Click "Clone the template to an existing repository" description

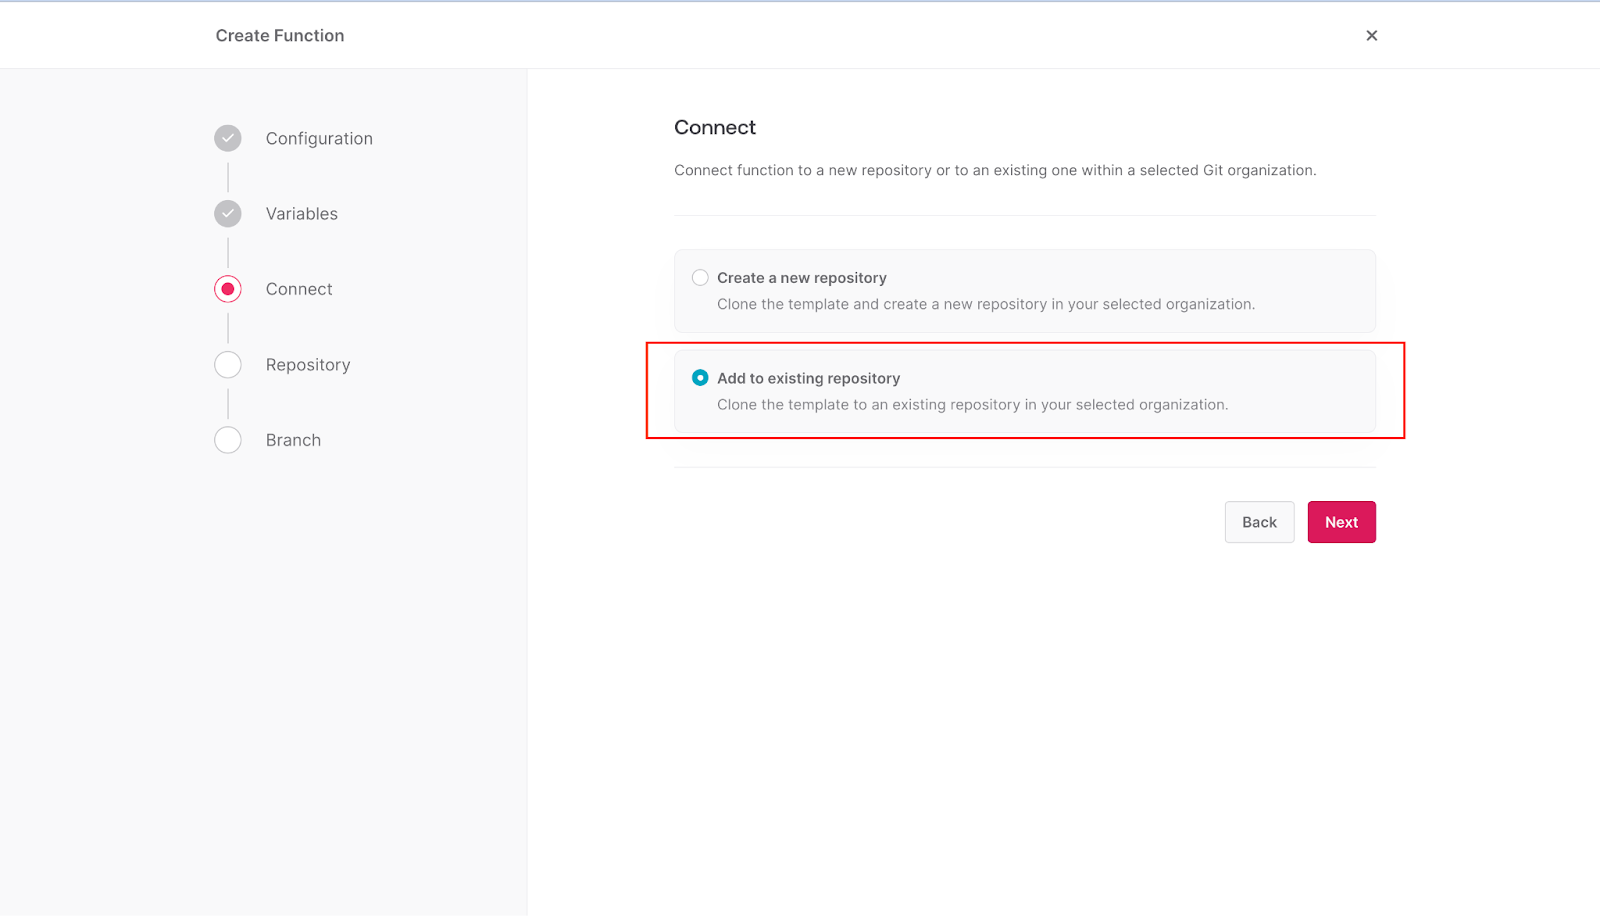click(972, 404)
